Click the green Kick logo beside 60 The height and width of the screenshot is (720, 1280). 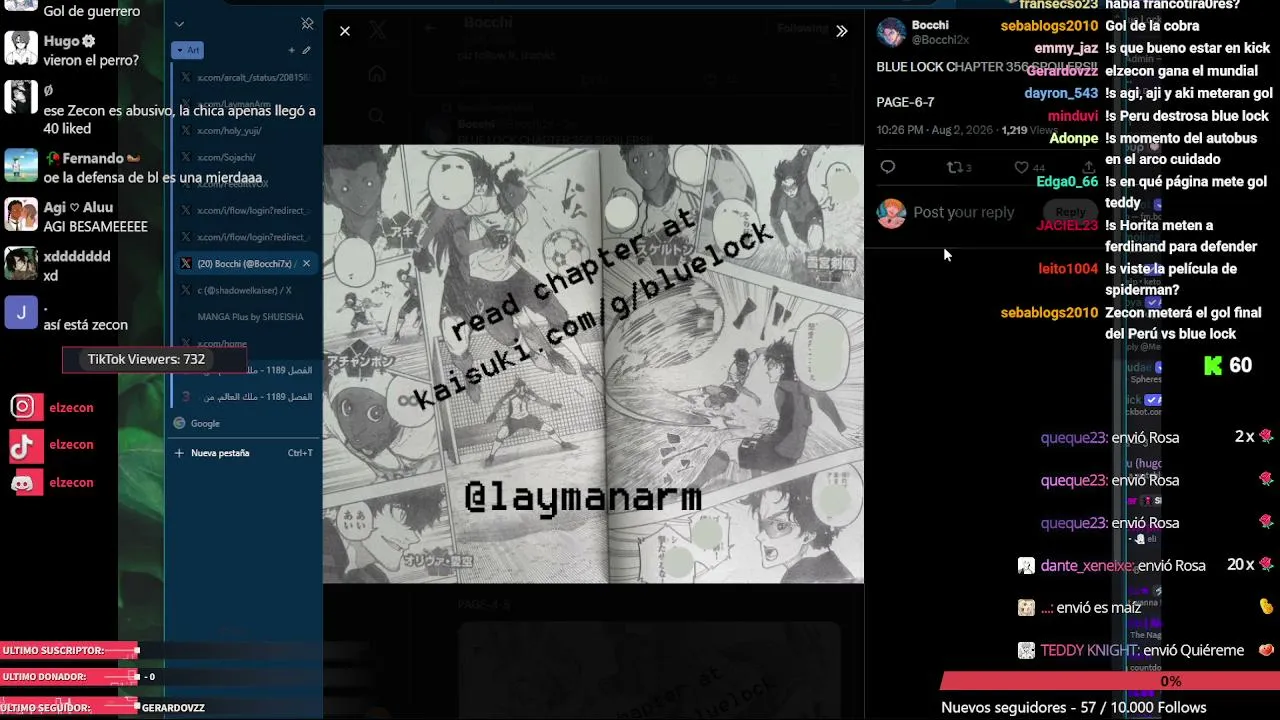coord(1213,366)
